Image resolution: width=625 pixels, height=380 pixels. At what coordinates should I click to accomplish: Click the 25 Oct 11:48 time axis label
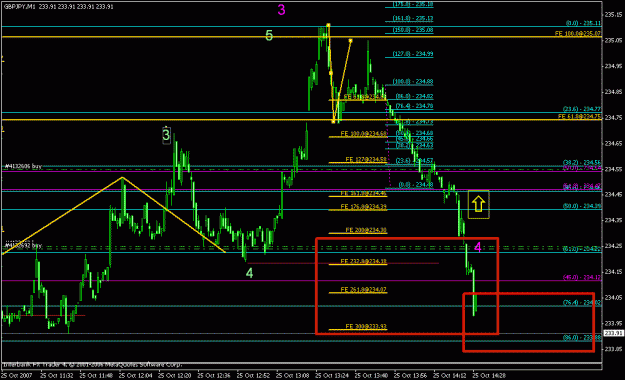pos(96,376)
